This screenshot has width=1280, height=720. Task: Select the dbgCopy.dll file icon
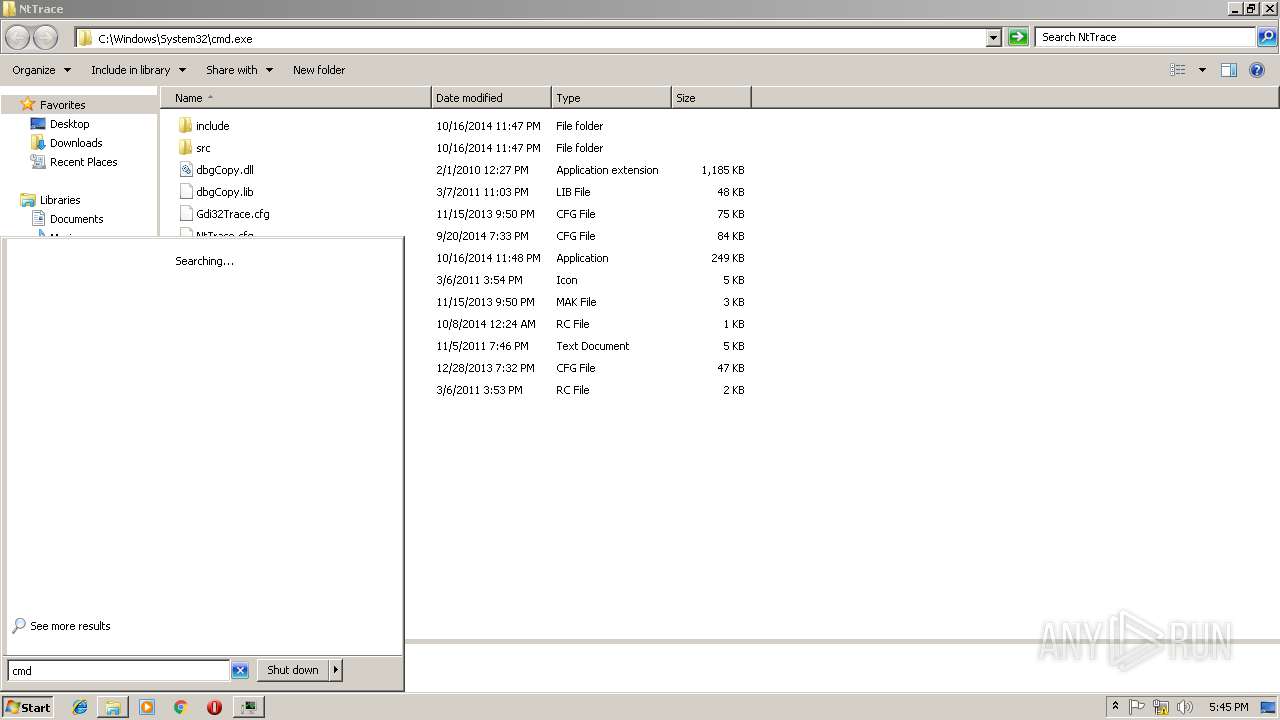[185, 170]
